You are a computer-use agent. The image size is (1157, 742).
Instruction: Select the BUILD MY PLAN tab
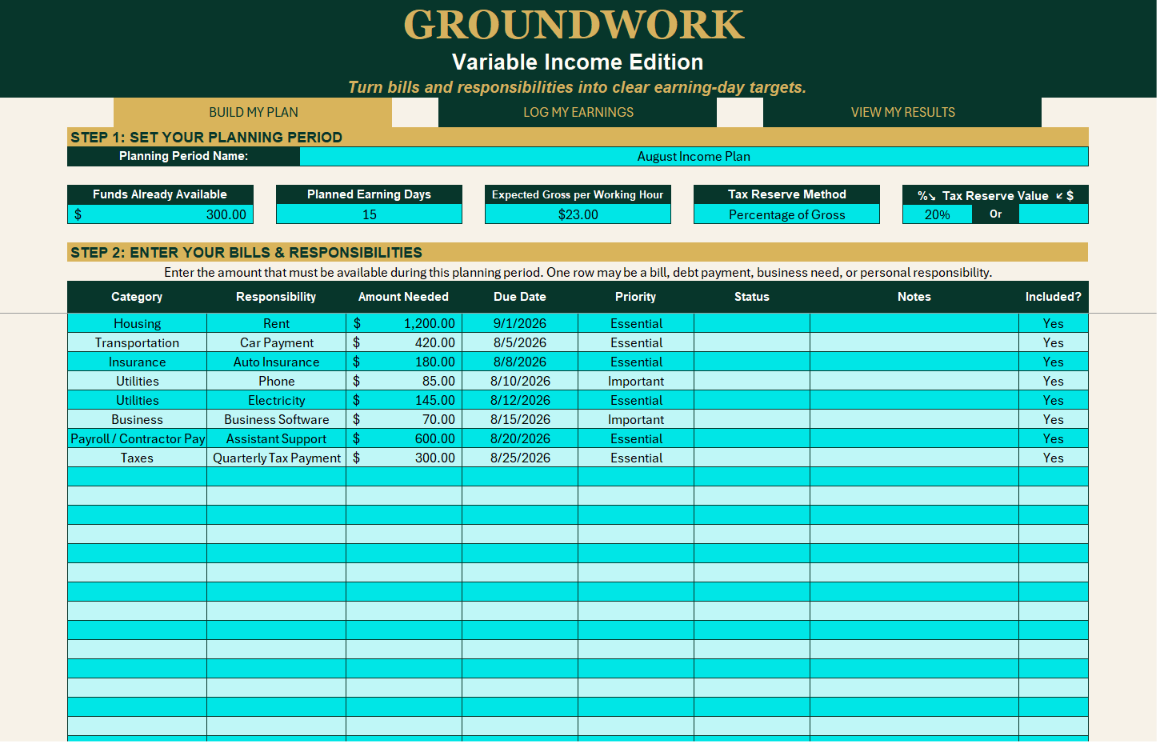253,112
